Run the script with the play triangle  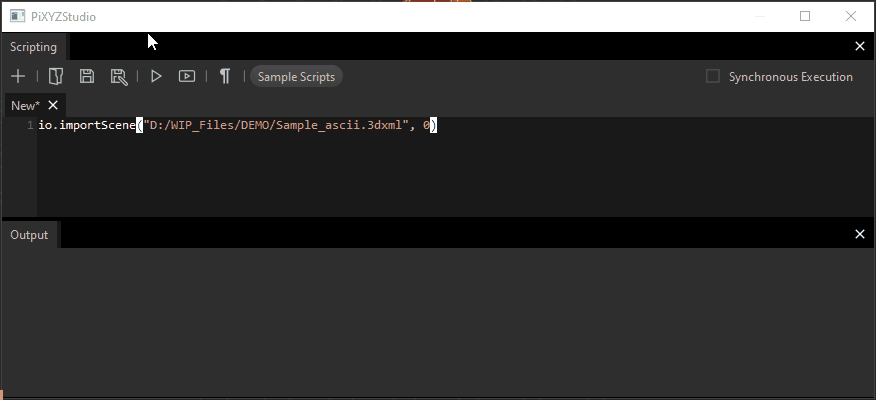point(156,76)
